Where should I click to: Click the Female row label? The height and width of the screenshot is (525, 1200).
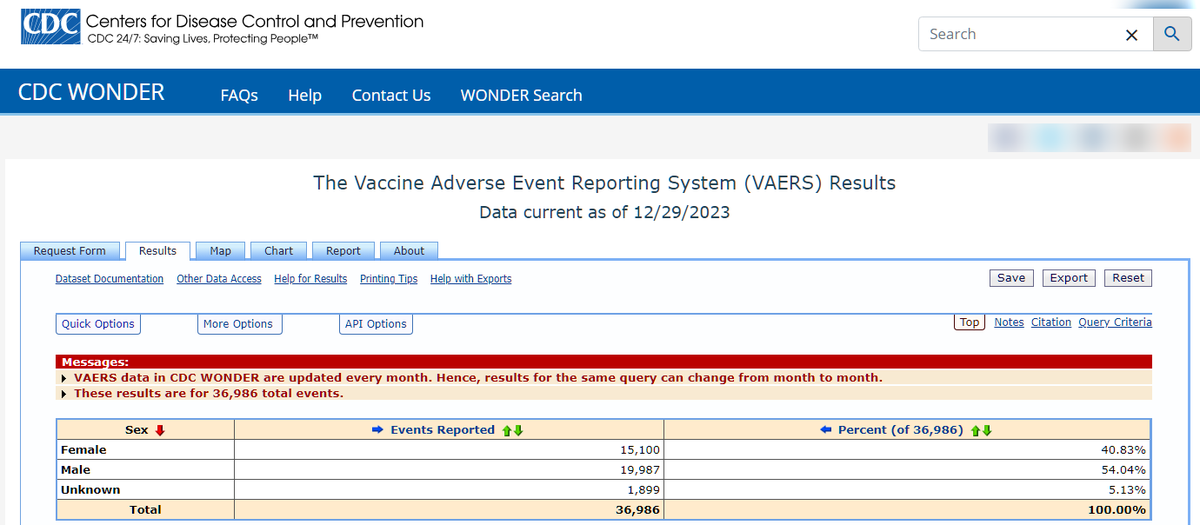(x=84, y=450)
